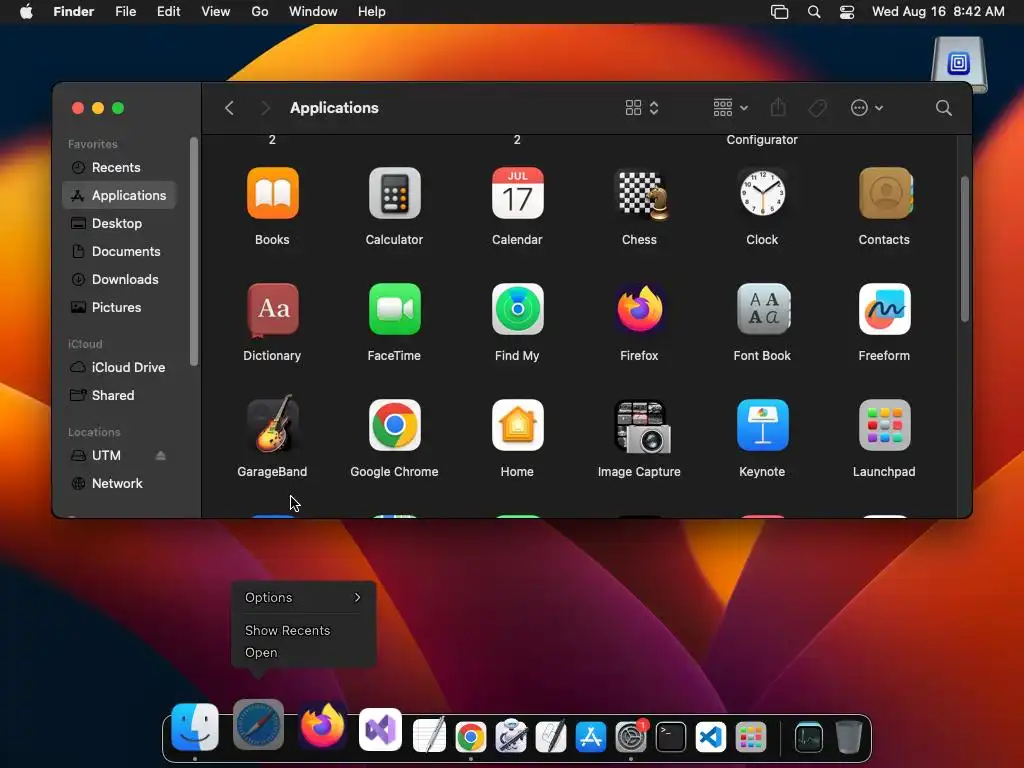Open Control Center in menu bar
The height and width of the screenshot is (768, 1024).
click(847, 12)
